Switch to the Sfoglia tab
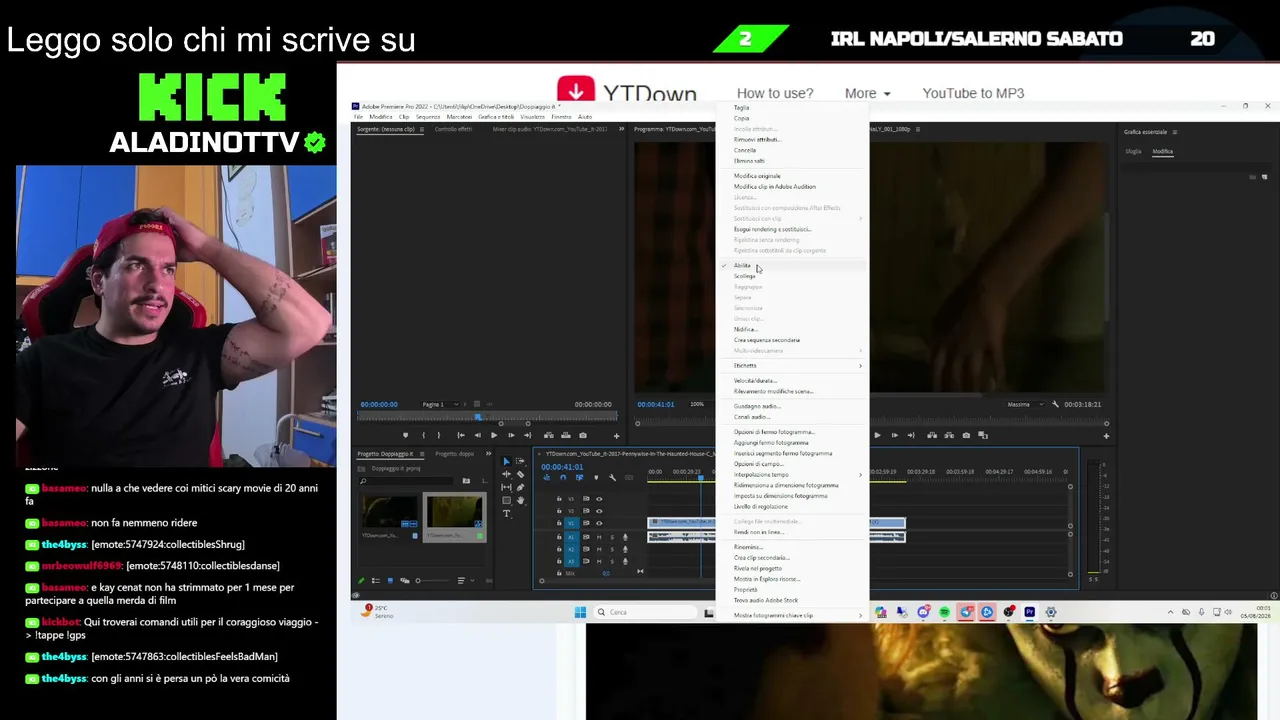1280x720 pixels. click(1133, 152)
